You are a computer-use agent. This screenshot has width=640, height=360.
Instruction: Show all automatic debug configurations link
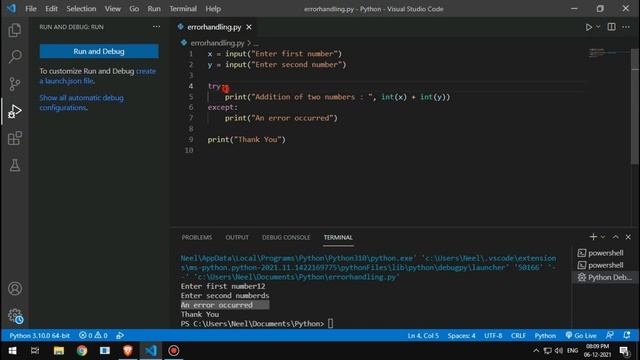click(82, 102)
